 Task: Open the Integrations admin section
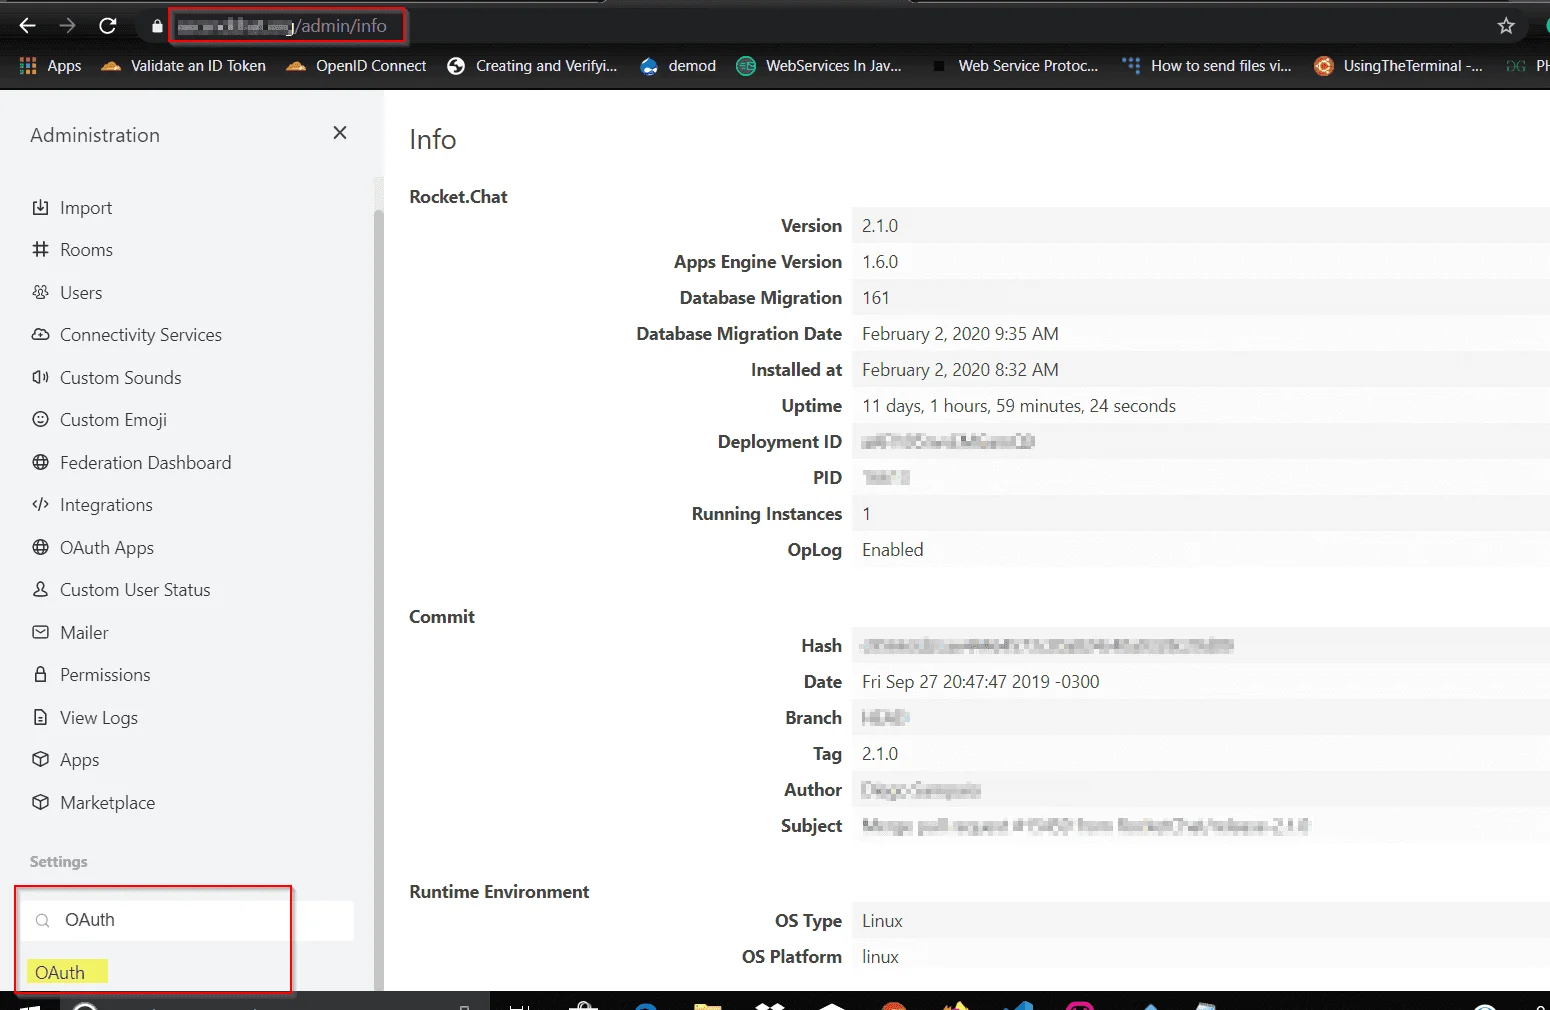coord(106,505)
